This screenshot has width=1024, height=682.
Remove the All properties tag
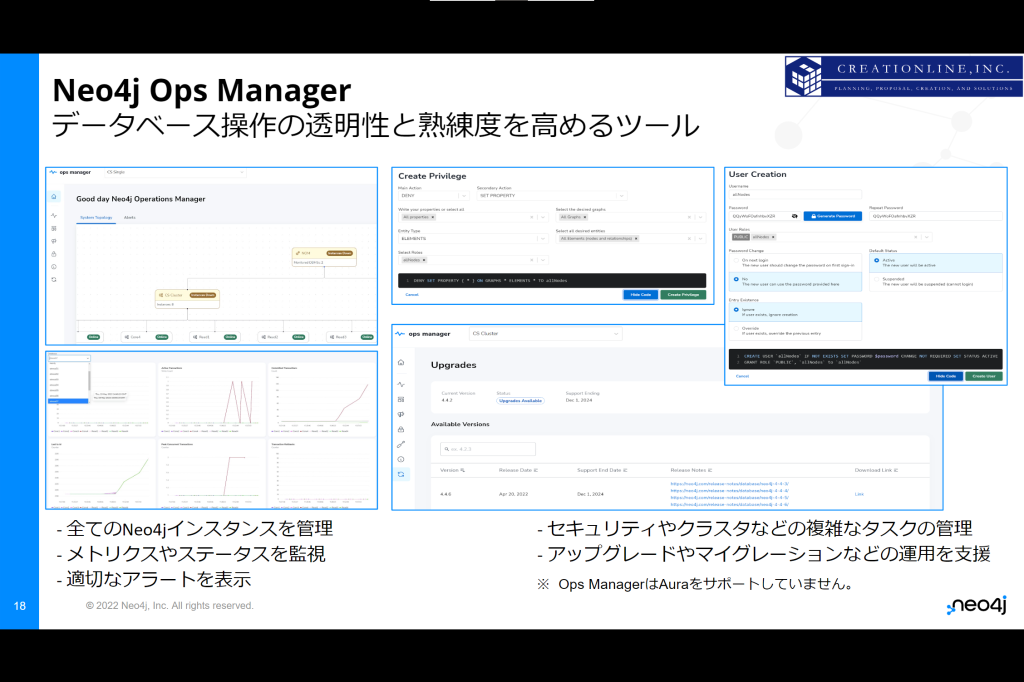(432, 217)
